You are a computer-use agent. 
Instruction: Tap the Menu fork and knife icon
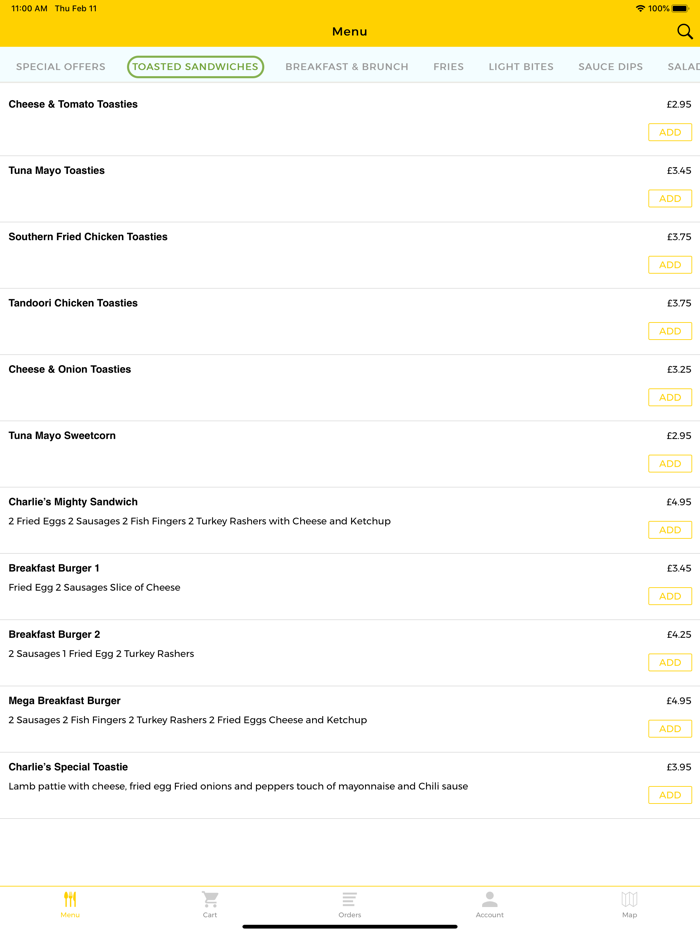click(70, 899)
